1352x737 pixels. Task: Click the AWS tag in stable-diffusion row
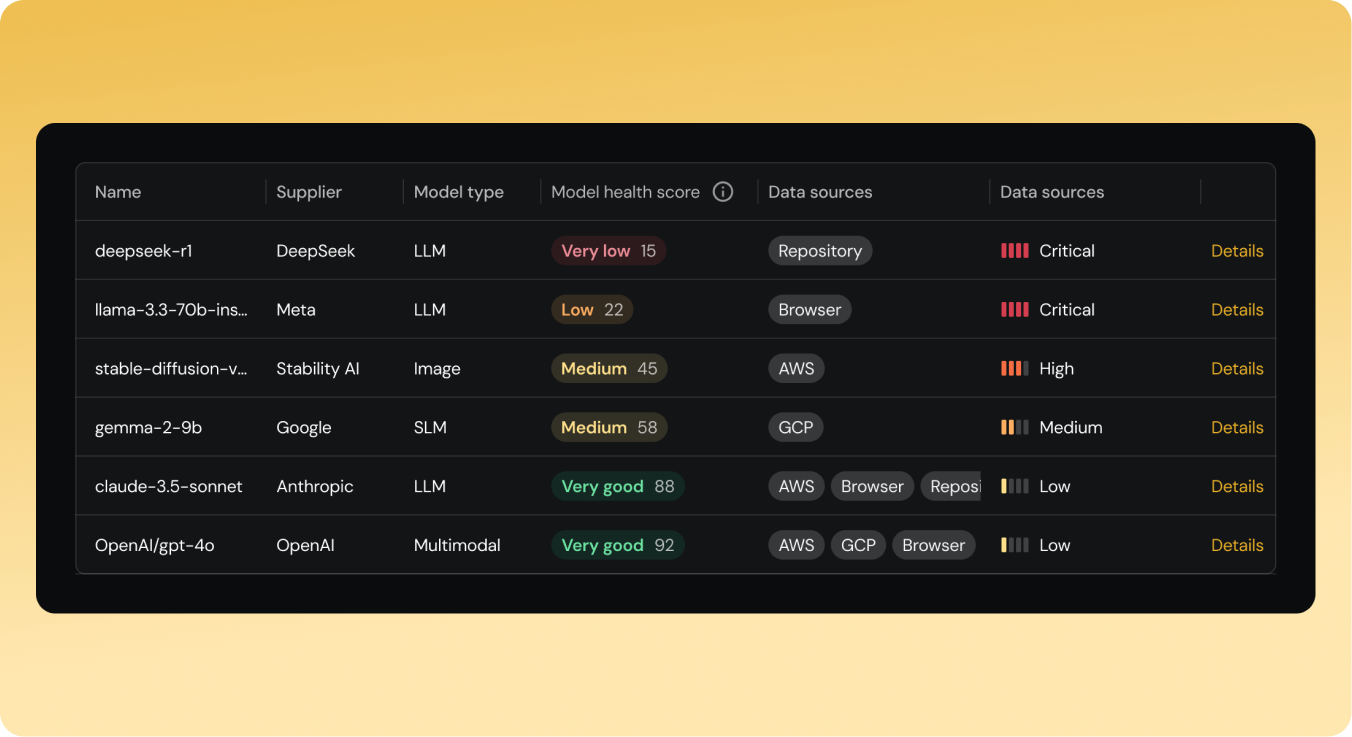coord(796,369)
